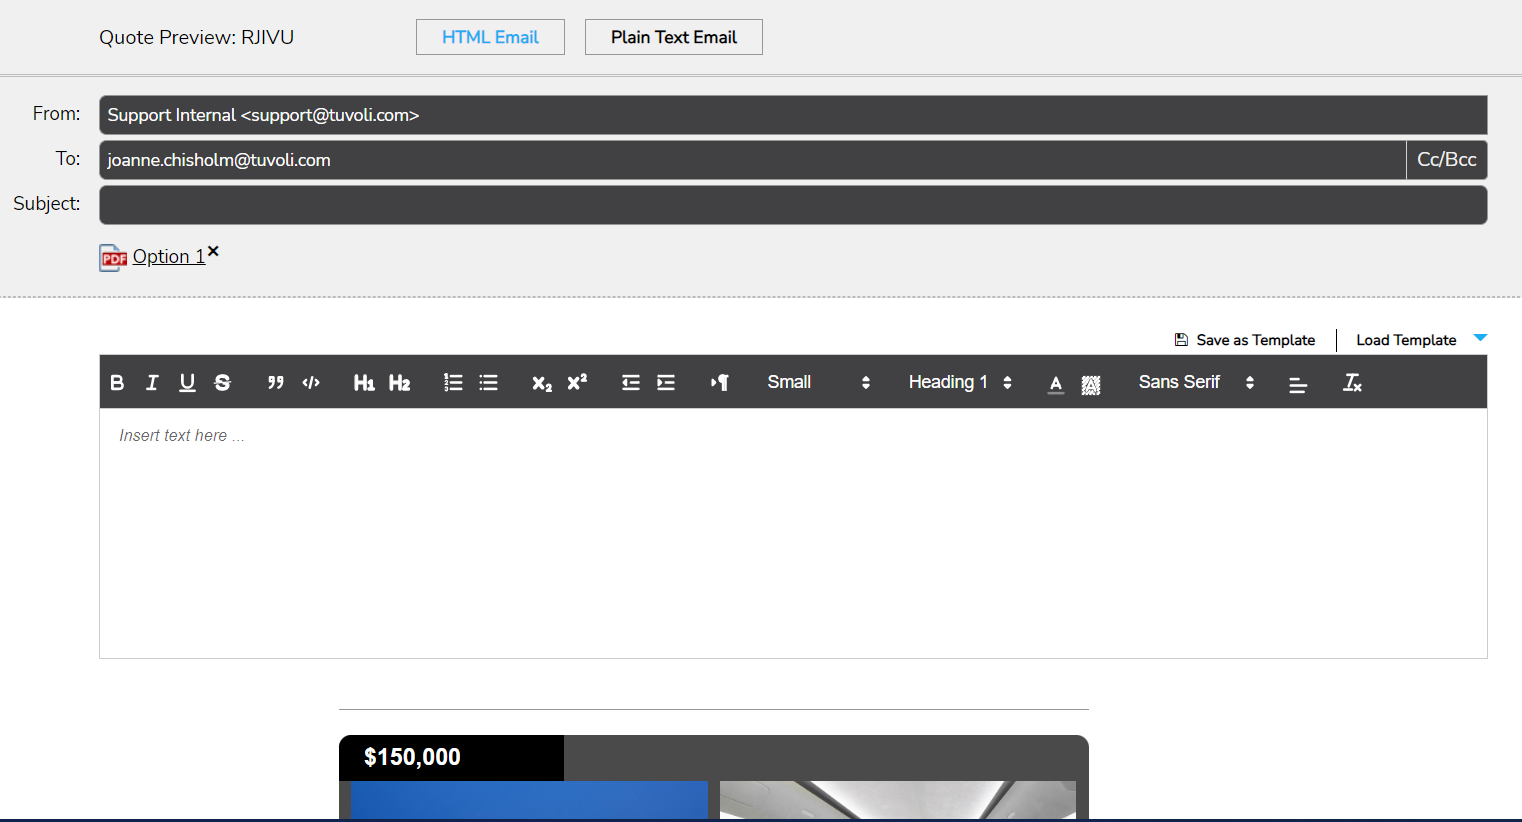Open the Heading 1 dropdown
Screen dimensions: 1522x822
(x=959, y=382)
